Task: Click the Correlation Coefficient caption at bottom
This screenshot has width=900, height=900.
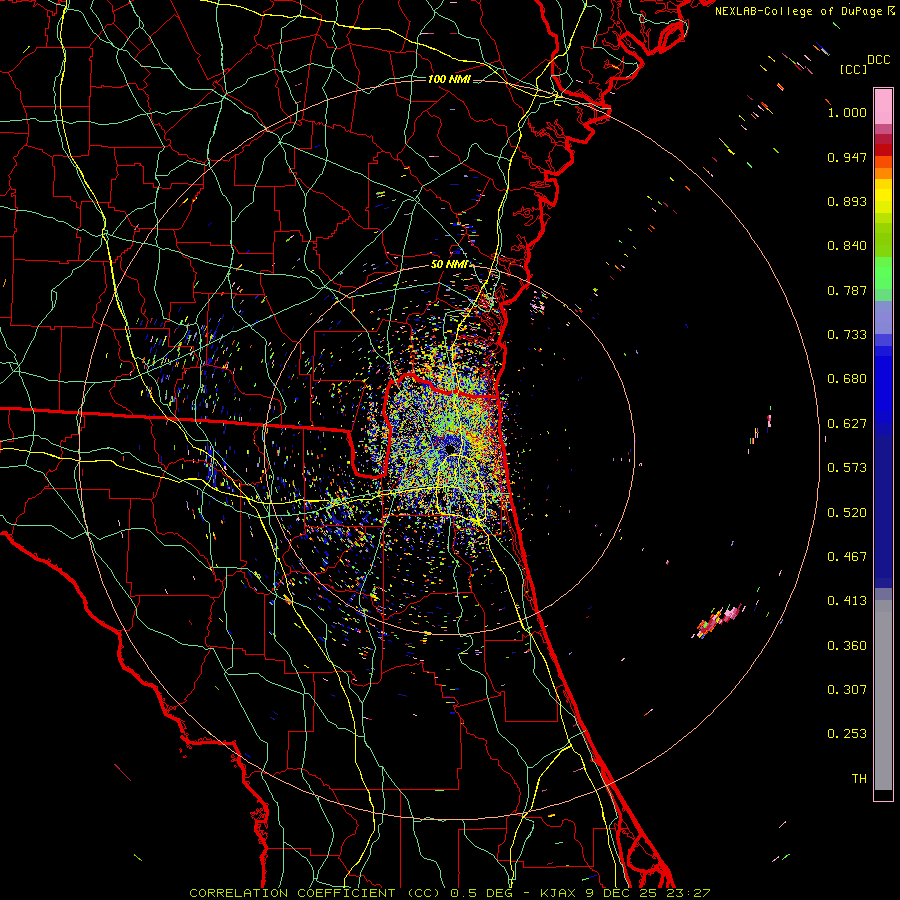Action: pos(449,893)
